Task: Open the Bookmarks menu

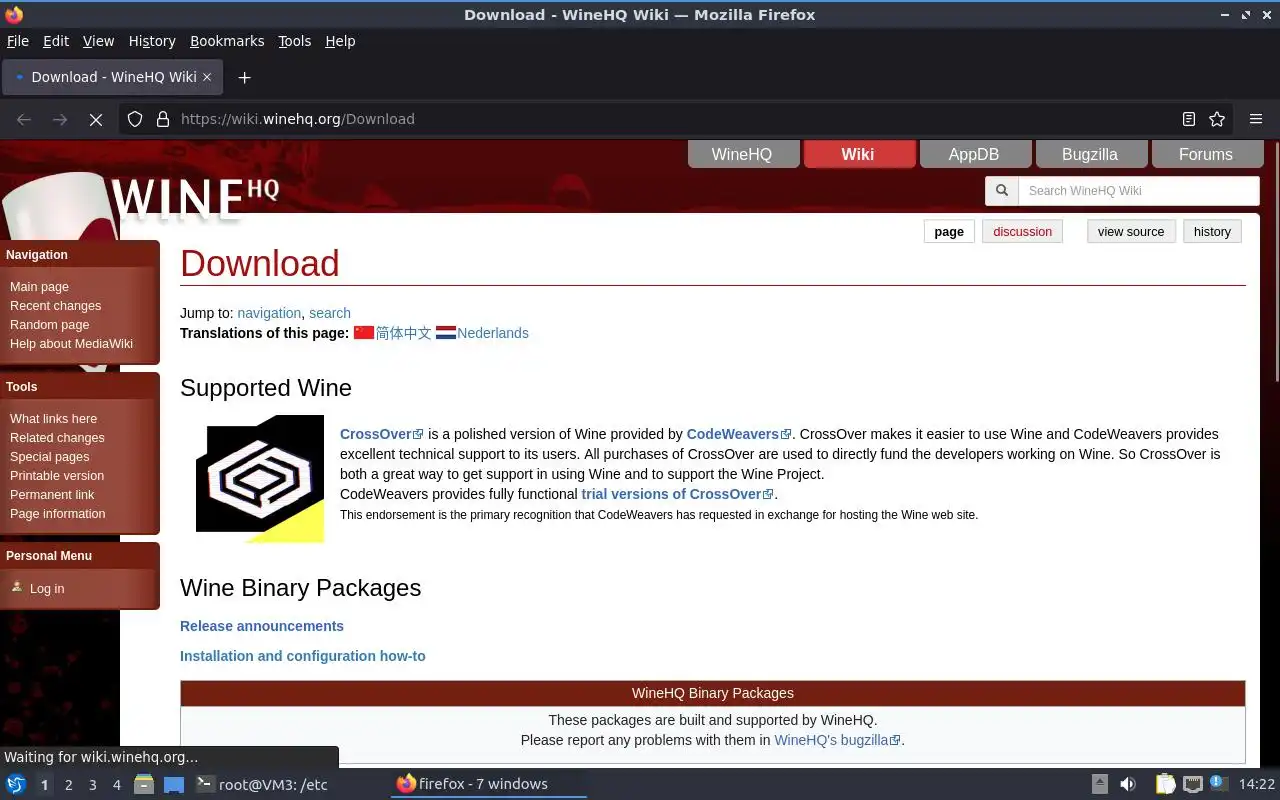Action: coord(227,41)
